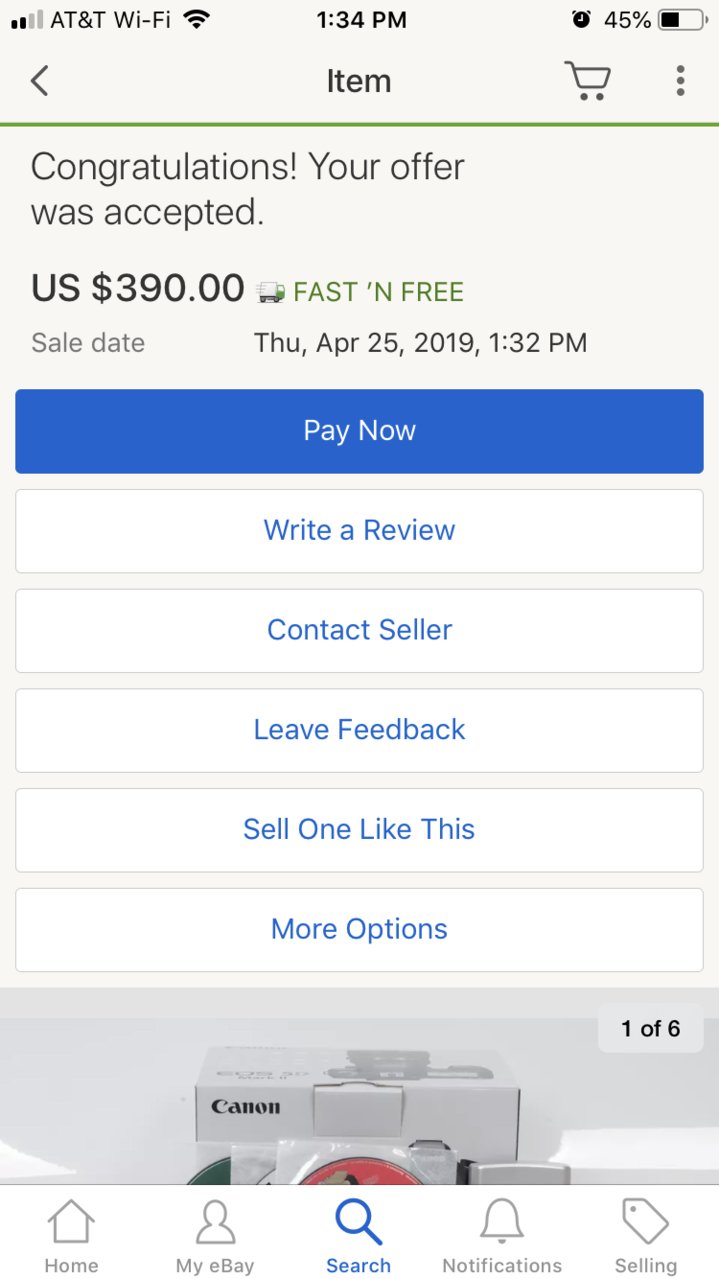Select Write a Review
Screen dimensions: 719x1279
359,531
